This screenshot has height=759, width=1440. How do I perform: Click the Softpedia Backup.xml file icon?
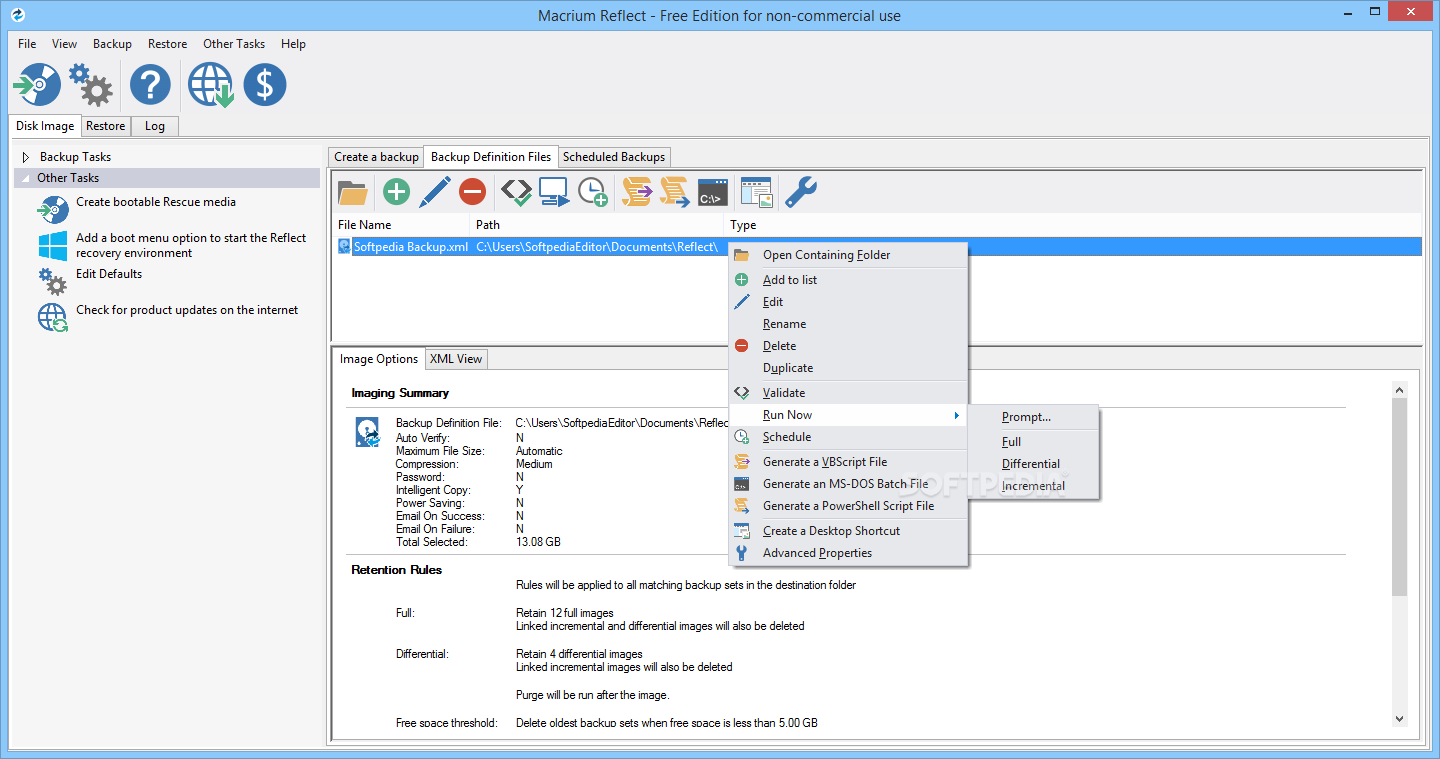[x=345, y=246]
